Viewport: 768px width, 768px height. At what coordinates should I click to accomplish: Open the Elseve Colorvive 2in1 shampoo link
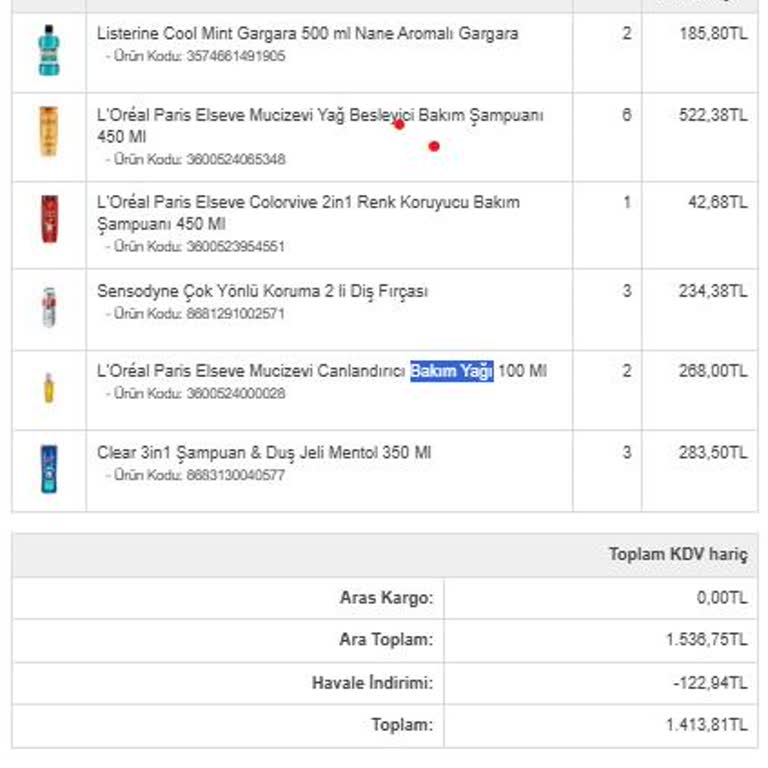coord(307,202)
